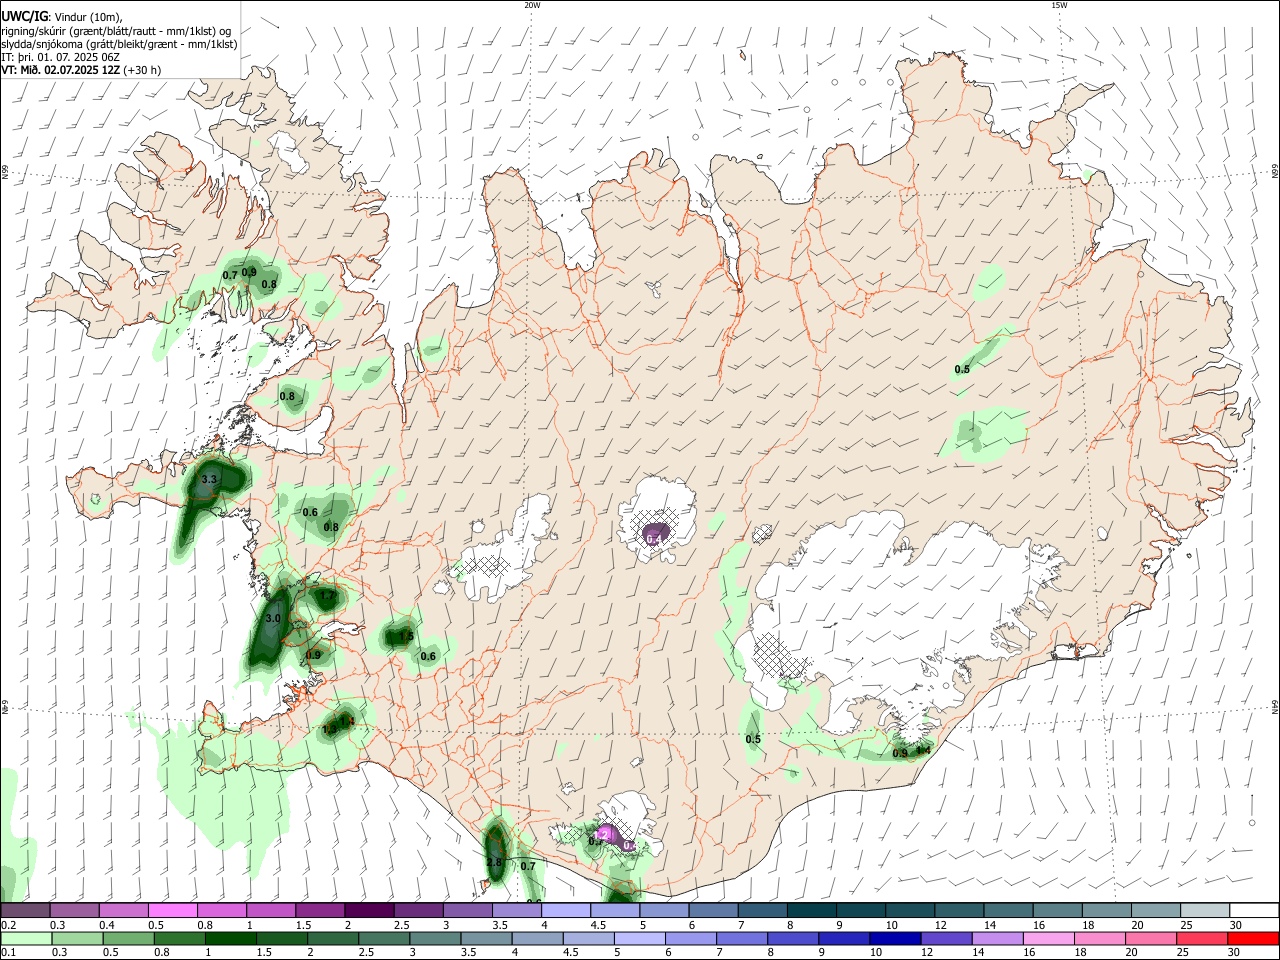Click the '3.0' precipitation value on the map
1280x960 pixels.
click(272, 618)
